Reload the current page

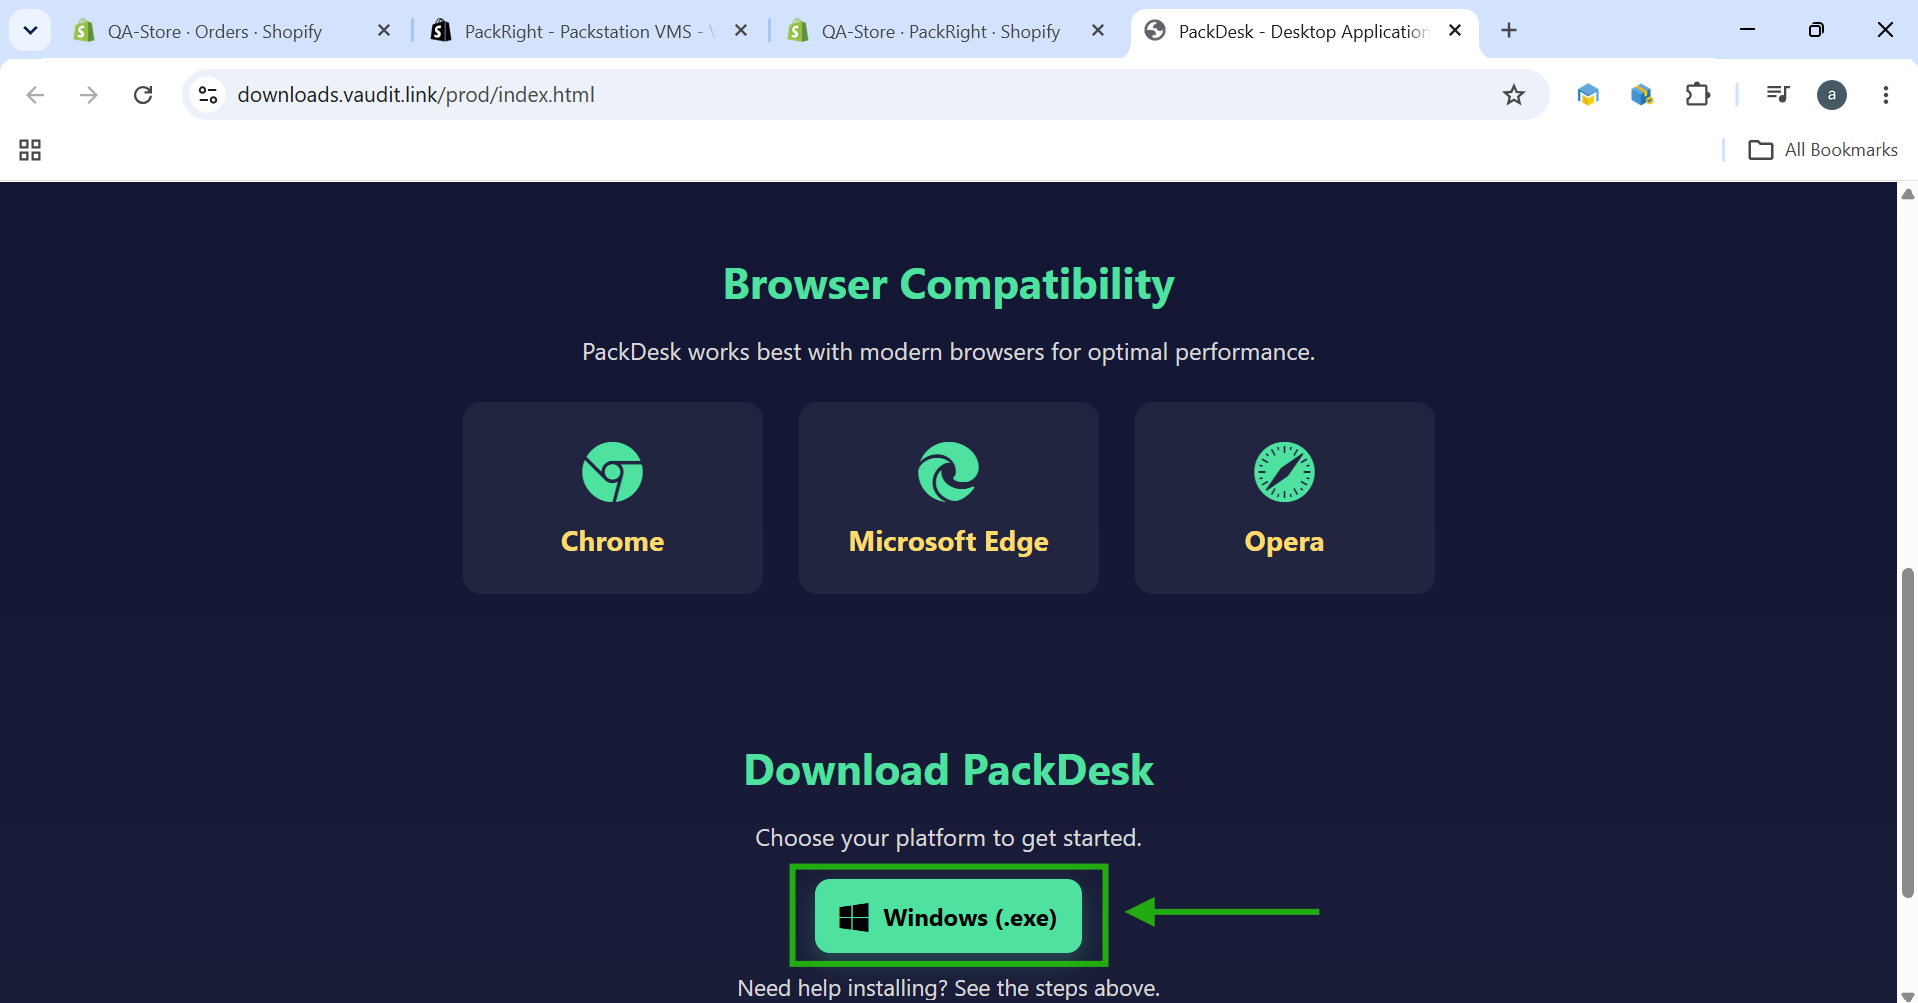(x=143, y=95)
